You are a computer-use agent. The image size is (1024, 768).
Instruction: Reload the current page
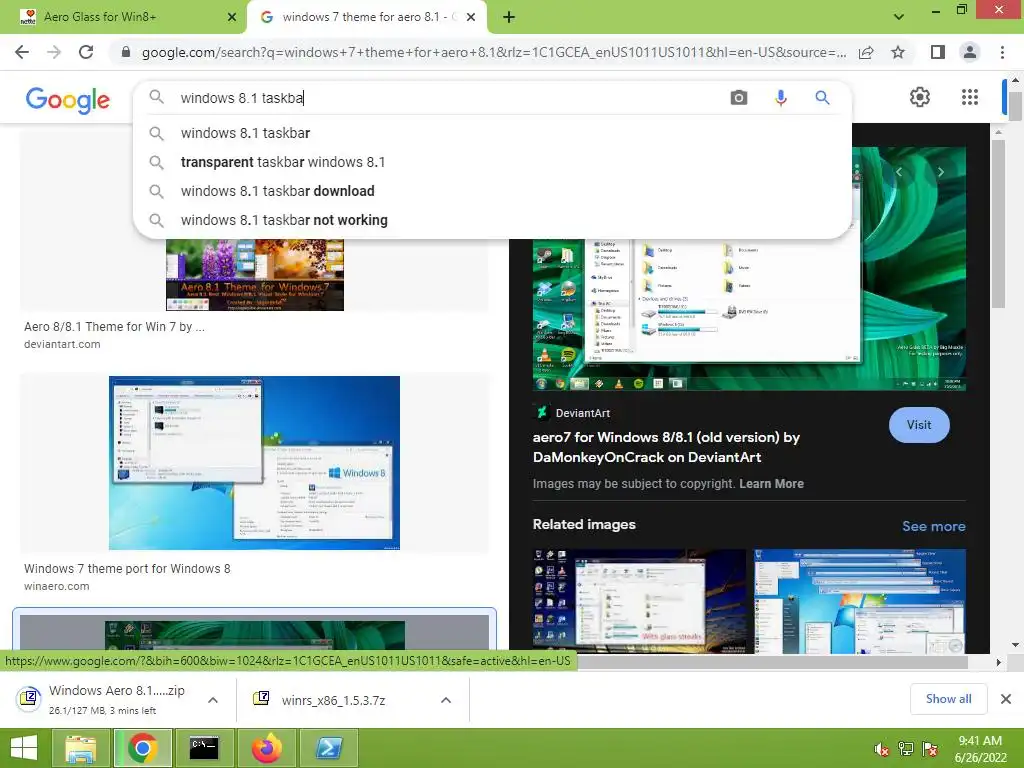[x=86, y=52]
